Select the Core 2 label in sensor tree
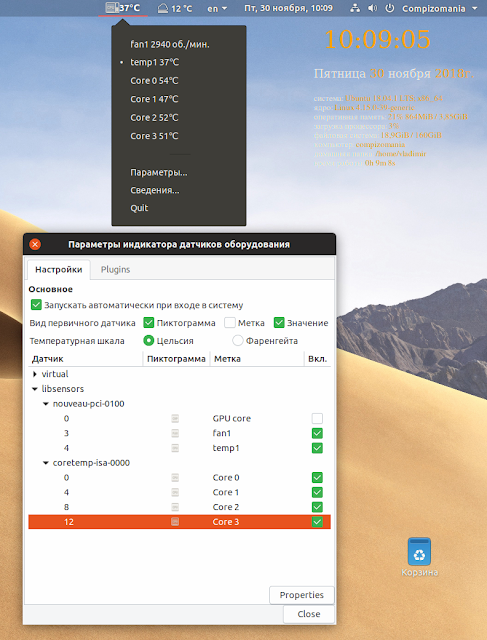 [226, 507]
